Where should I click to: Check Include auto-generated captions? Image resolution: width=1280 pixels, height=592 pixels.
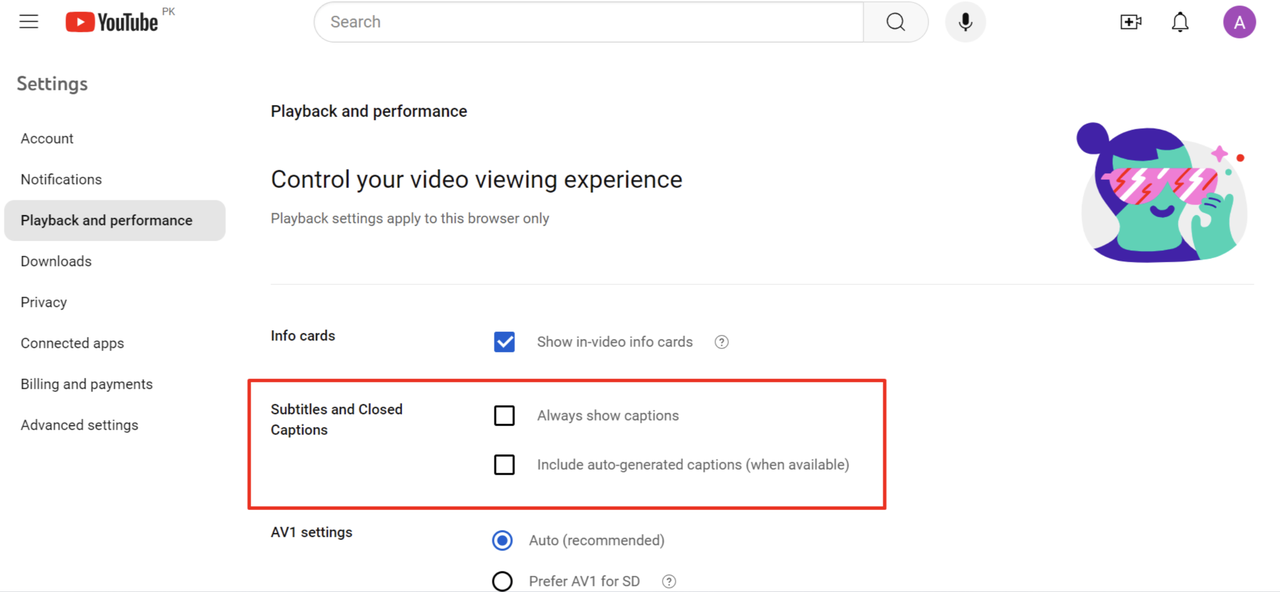504,464
